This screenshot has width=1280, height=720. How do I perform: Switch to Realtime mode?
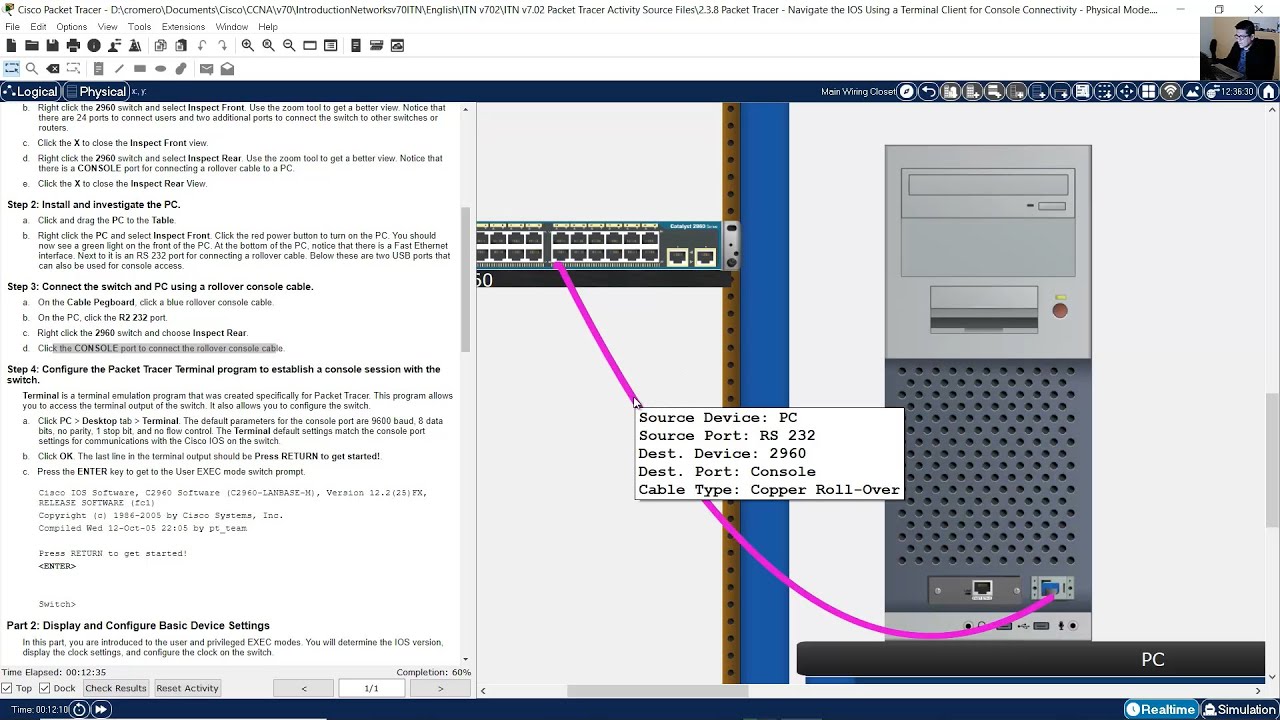(1160, 709)
